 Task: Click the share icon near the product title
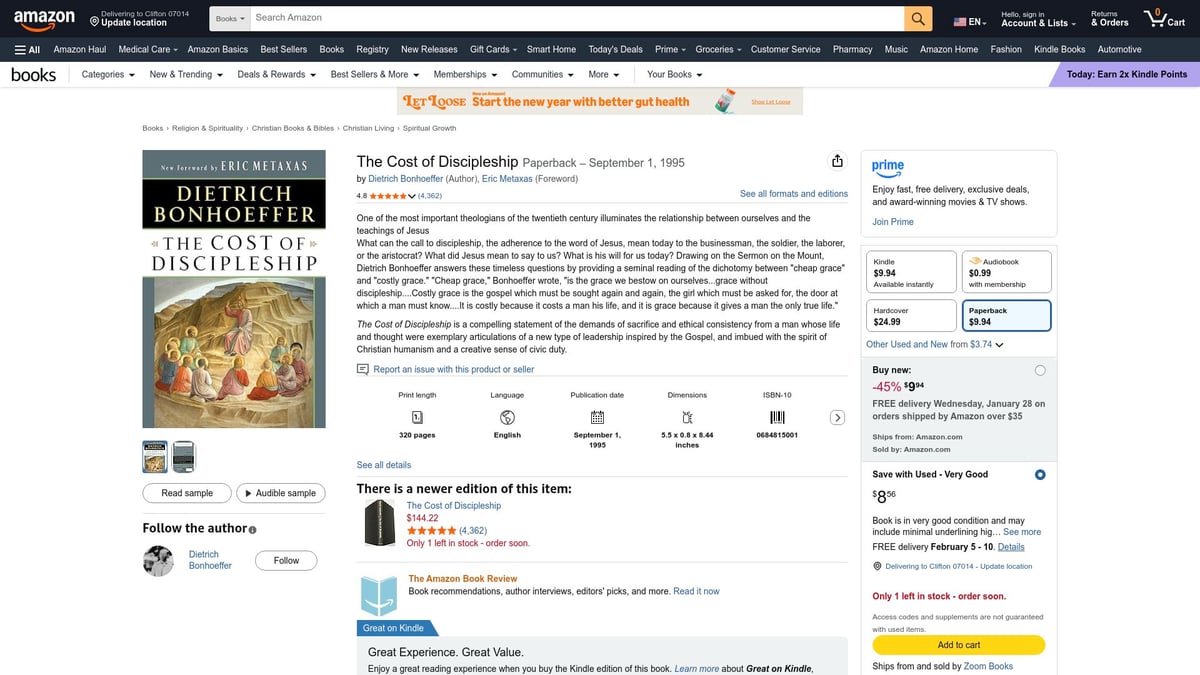(x=837, y=160)
